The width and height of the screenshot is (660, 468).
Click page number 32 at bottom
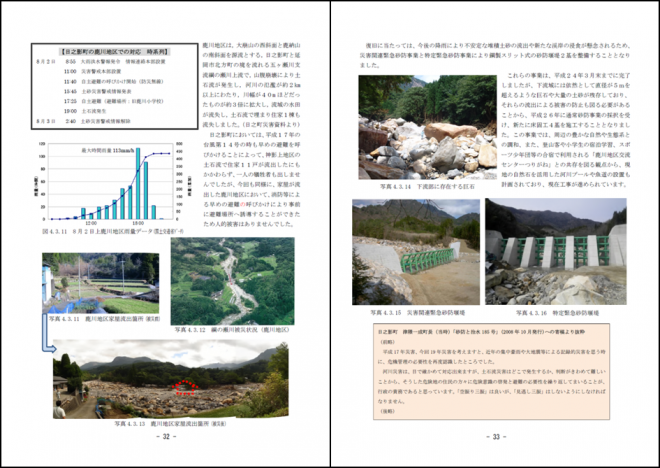(x=166, y=437)
